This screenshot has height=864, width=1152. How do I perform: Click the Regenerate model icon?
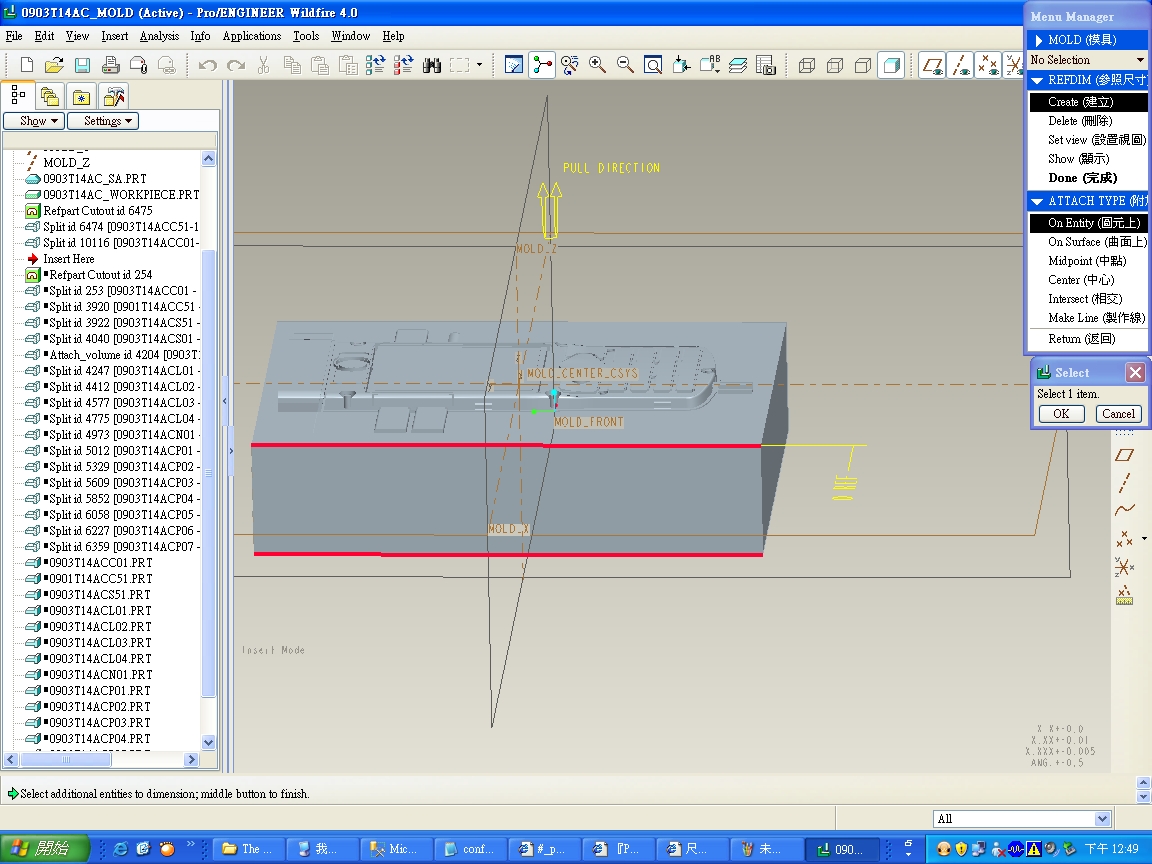(375, 65)
